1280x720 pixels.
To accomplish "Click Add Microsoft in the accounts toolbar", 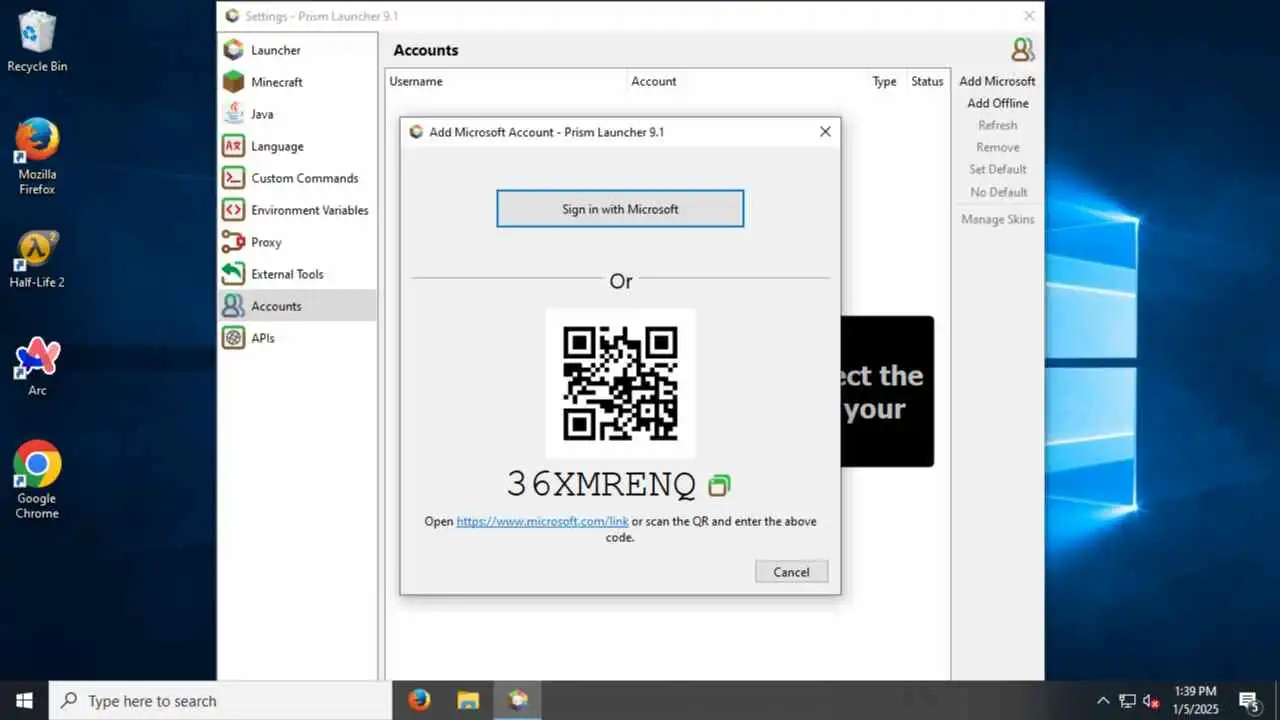I will 997,81.
